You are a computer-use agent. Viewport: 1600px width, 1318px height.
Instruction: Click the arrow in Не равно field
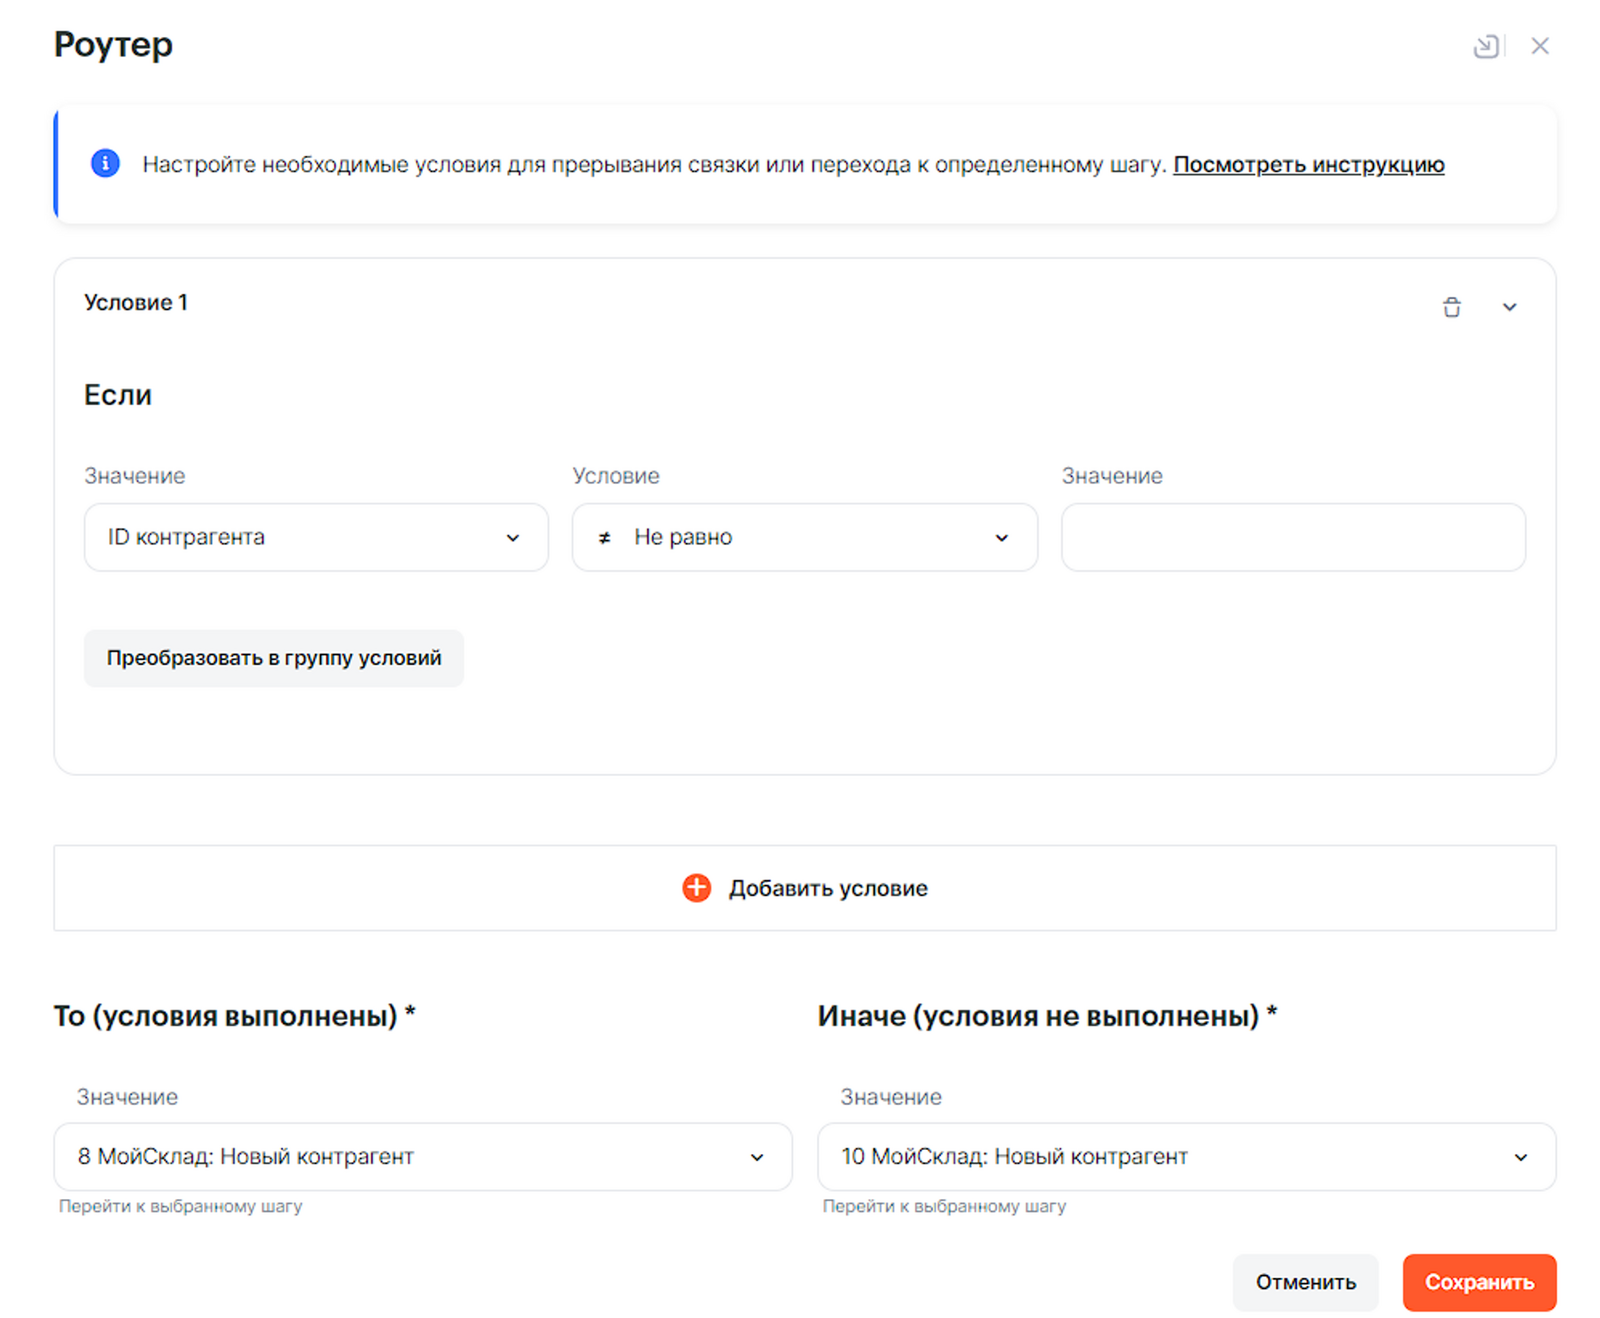[1002, 538]
